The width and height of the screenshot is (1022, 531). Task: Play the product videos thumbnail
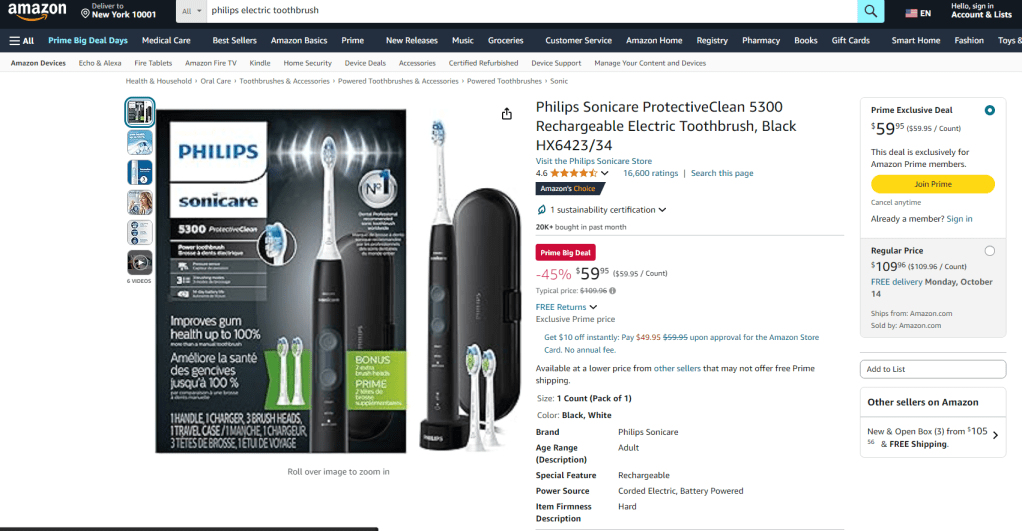[139, 263]
